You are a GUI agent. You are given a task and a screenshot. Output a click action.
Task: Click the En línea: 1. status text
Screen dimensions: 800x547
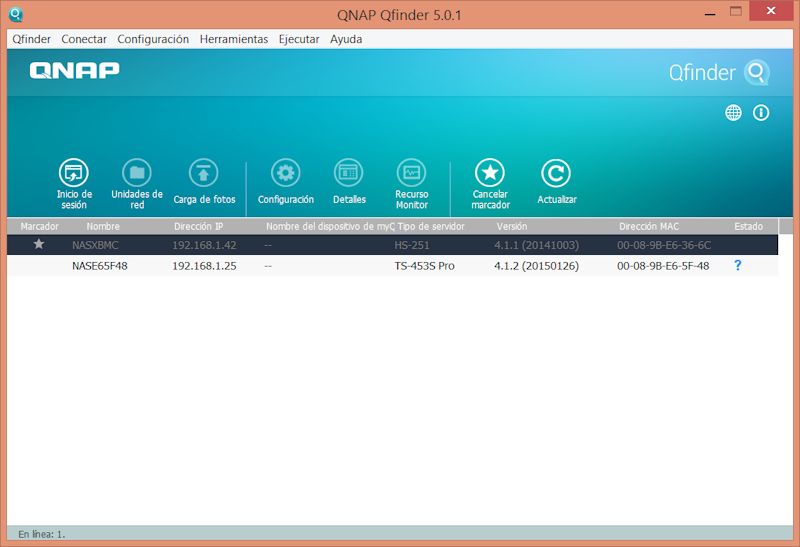(x=42, y=534)
